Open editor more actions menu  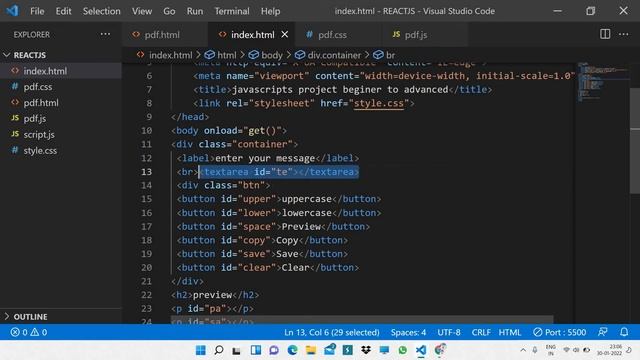(x=623, y=34)
